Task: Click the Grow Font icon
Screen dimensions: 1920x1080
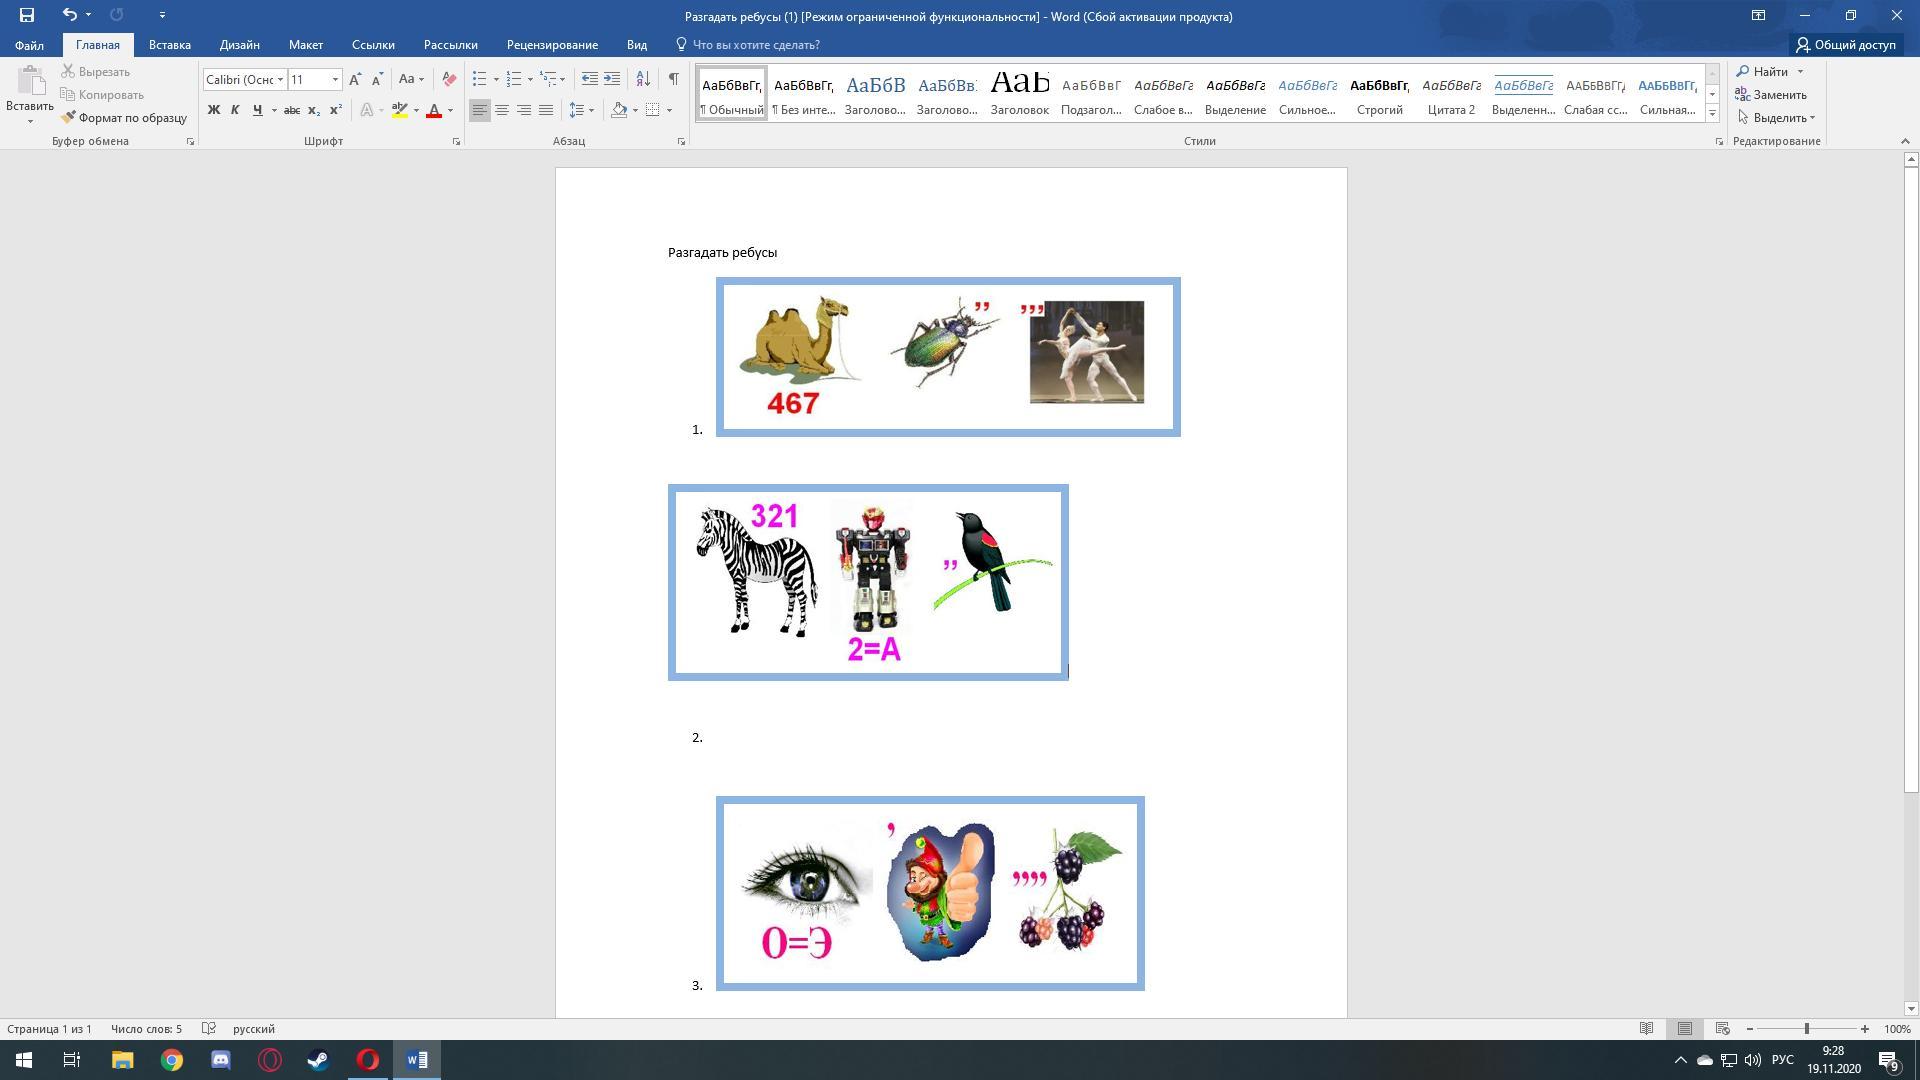Action: pyautogui.click(x=355, y=79)
